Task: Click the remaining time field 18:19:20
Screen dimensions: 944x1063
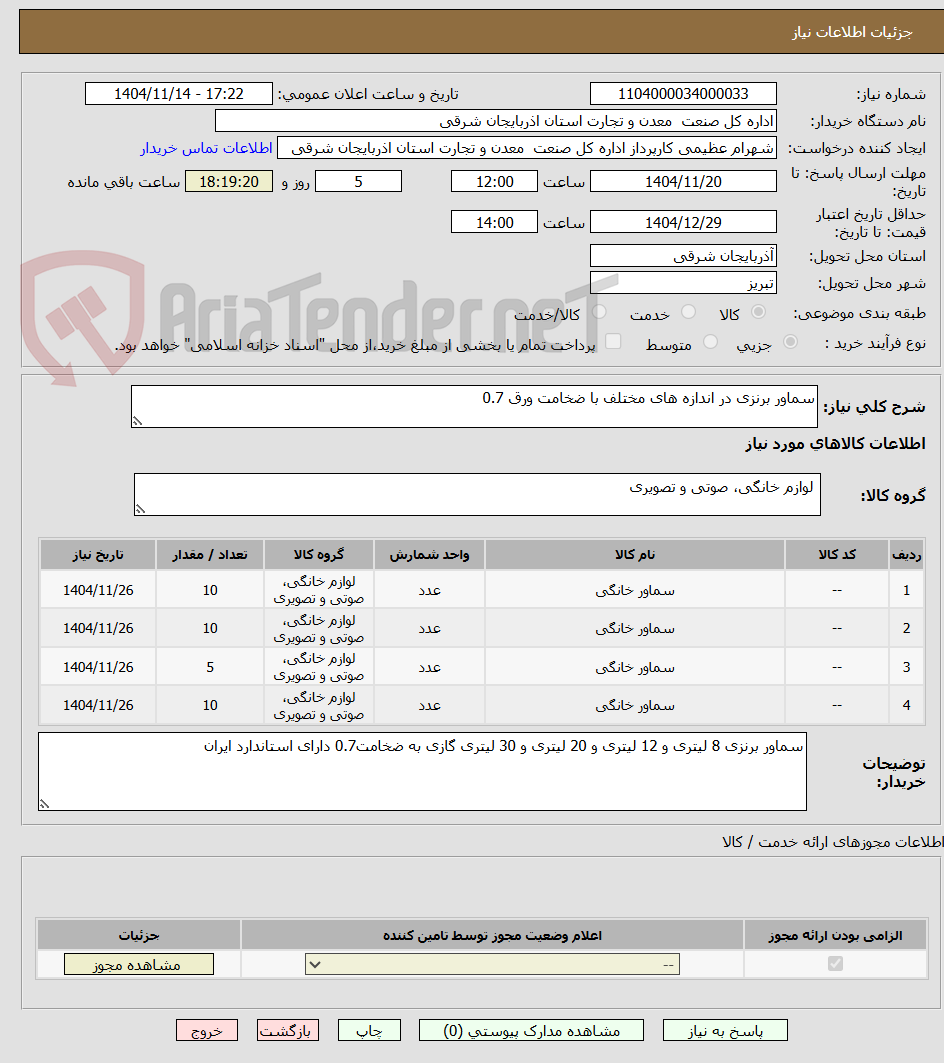Action: coord(229,181)
